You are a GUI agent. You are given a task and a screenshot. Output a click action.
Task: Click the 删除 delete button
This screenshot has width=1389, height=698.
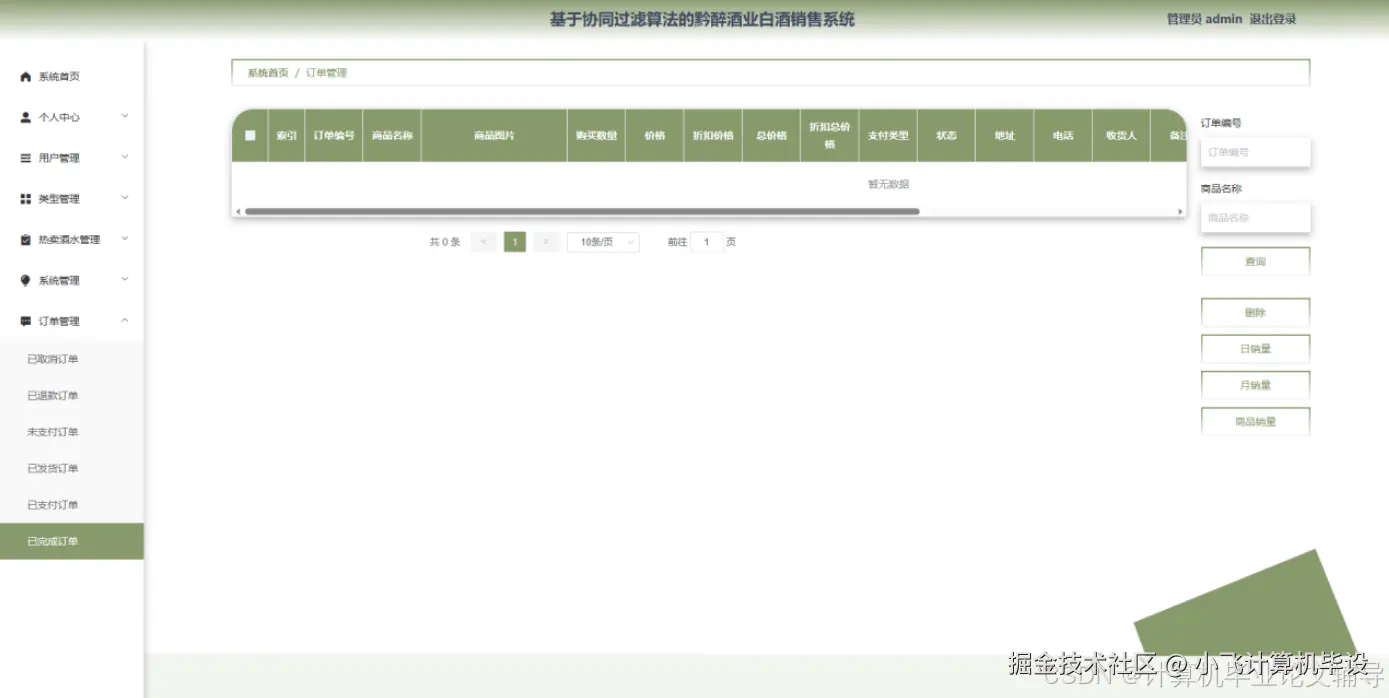click(1255, 313)
